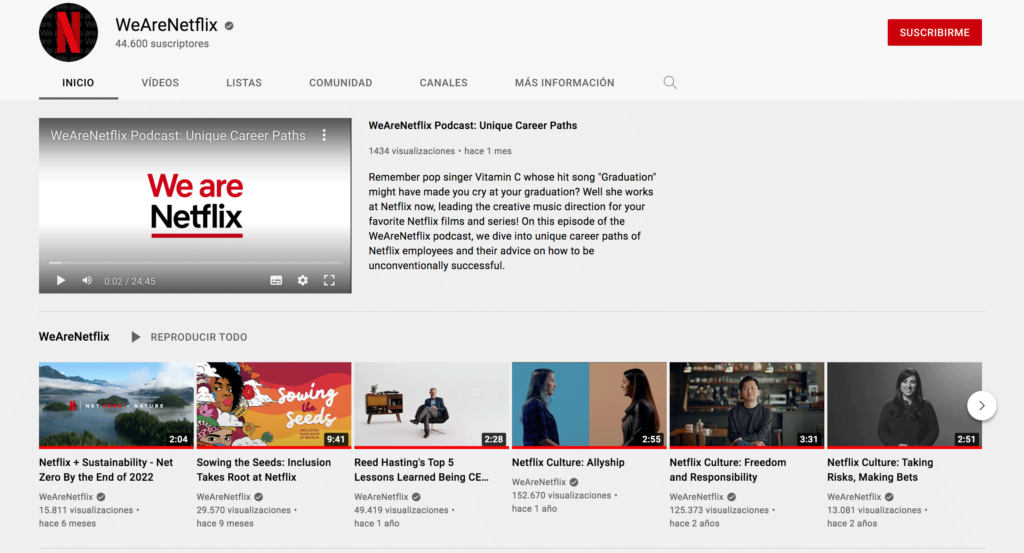The image size is (1024, 553).
Task: Click the Reproducir Todo play icon
Action: pos(136,337)
